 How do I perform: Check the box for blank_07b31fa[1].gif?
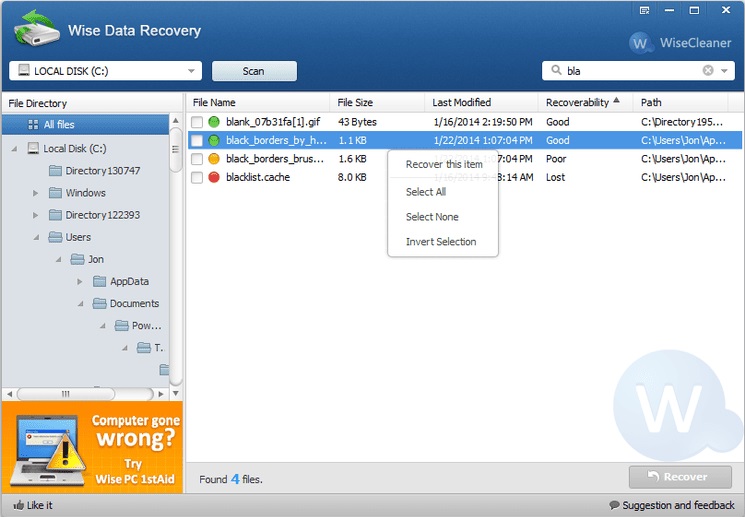197,122
